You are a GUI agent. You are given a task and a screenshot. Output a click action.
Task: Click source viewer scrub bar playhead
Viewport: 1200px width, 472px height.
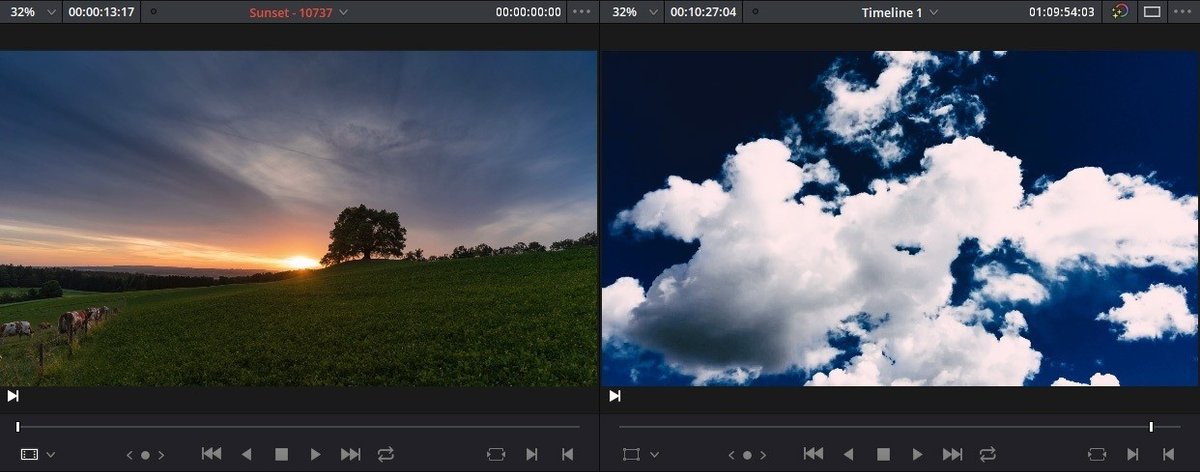pyautogui.click(x=18, y=427)
